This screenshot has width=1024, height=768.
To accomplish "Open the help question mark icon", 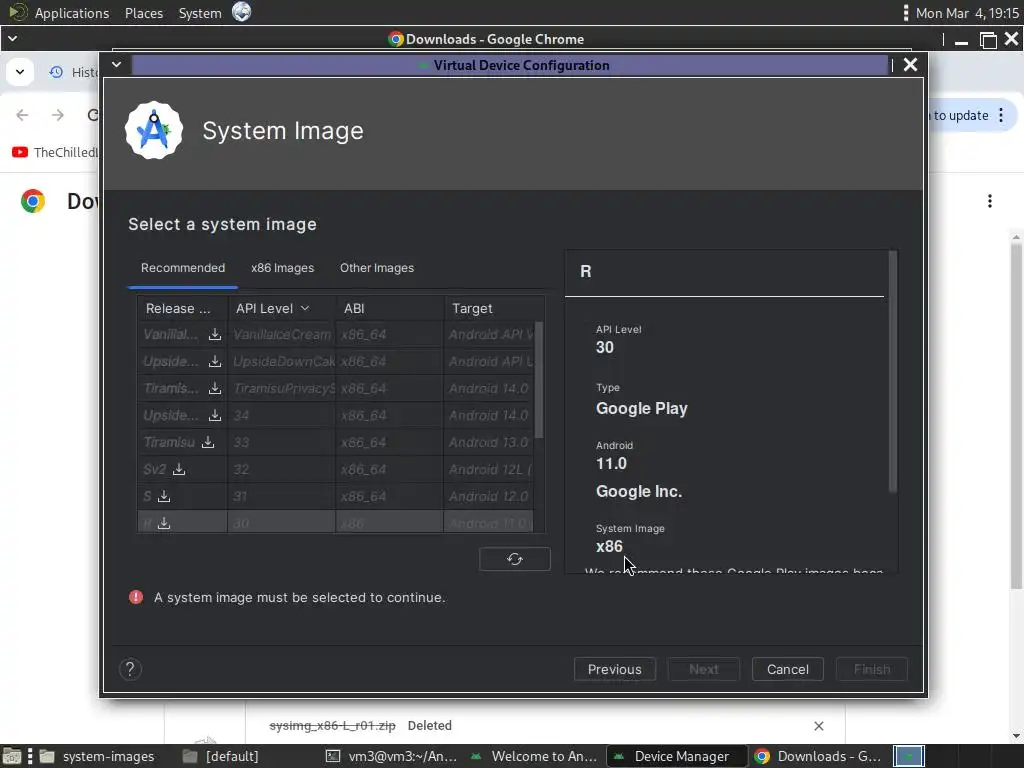I will click(130, 669).
